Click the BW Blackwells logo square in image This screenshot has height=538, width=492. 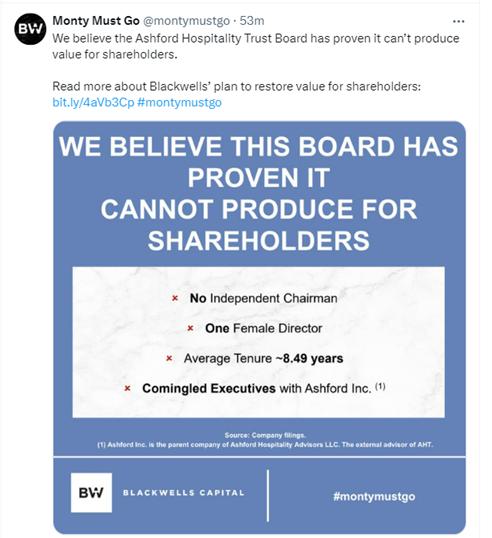(x=91, y=492)
